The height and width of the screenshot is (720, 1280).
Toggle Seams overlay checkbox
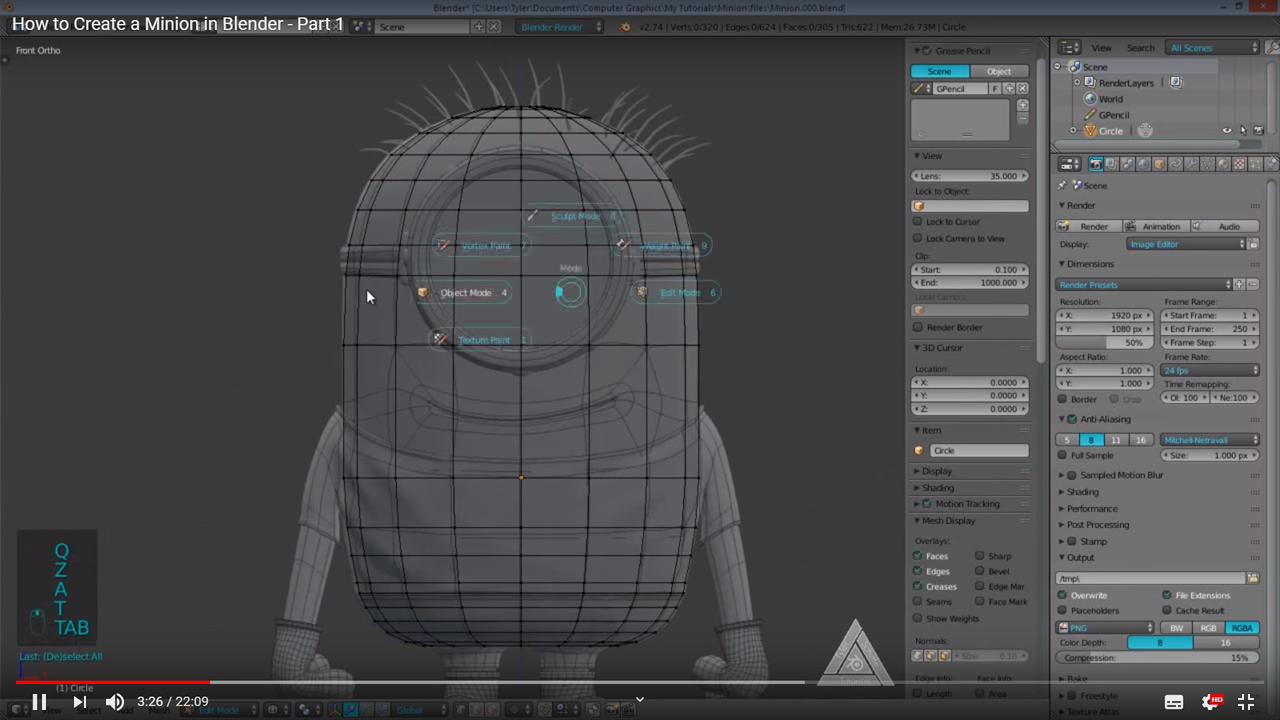(917, 602)
